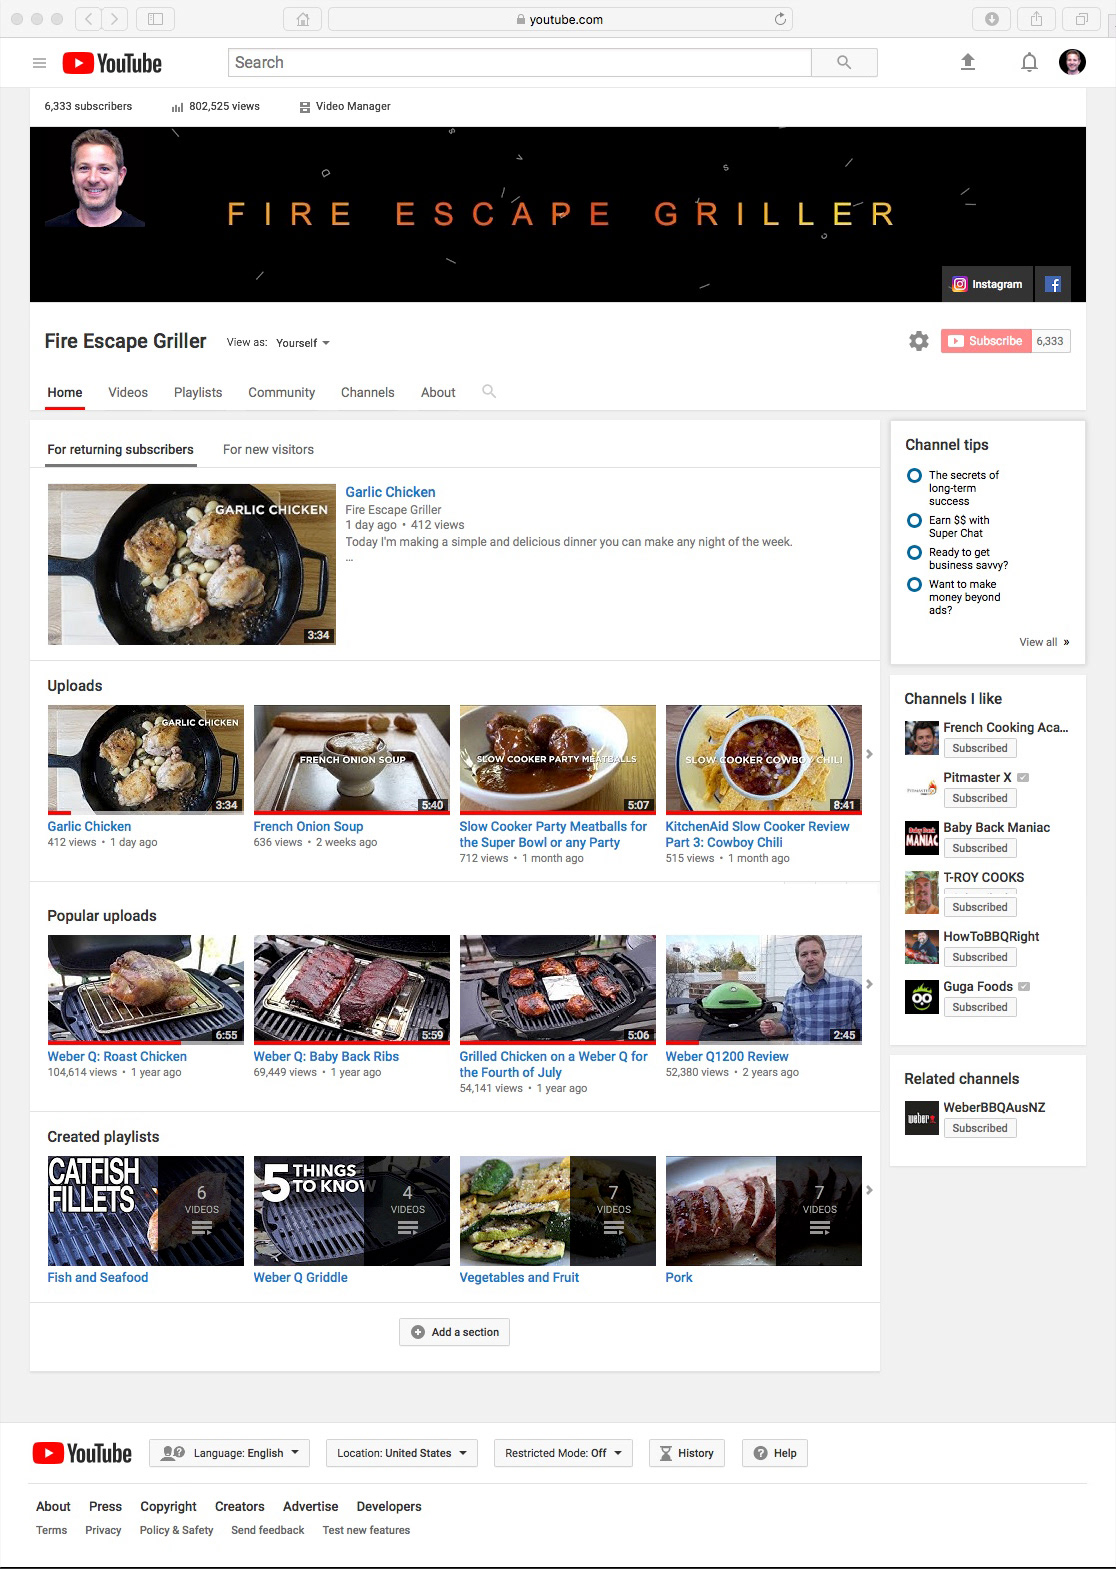Open the 802,525 views analytics link

pyautogui.click(x=215, y=106)
